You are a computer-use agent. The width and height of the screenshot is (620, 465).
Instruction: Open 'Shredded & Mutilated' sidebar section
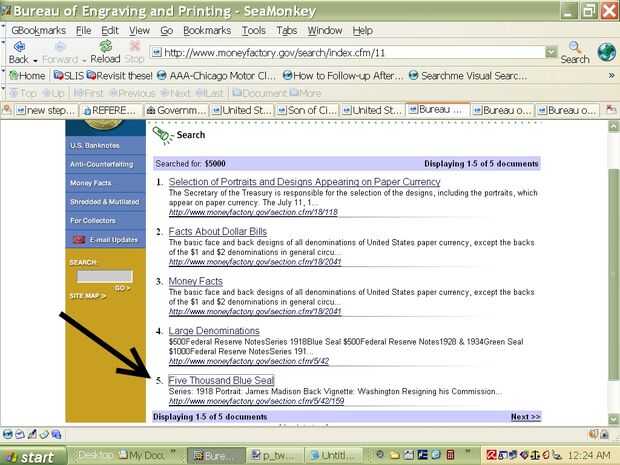[x=105, y=202]
